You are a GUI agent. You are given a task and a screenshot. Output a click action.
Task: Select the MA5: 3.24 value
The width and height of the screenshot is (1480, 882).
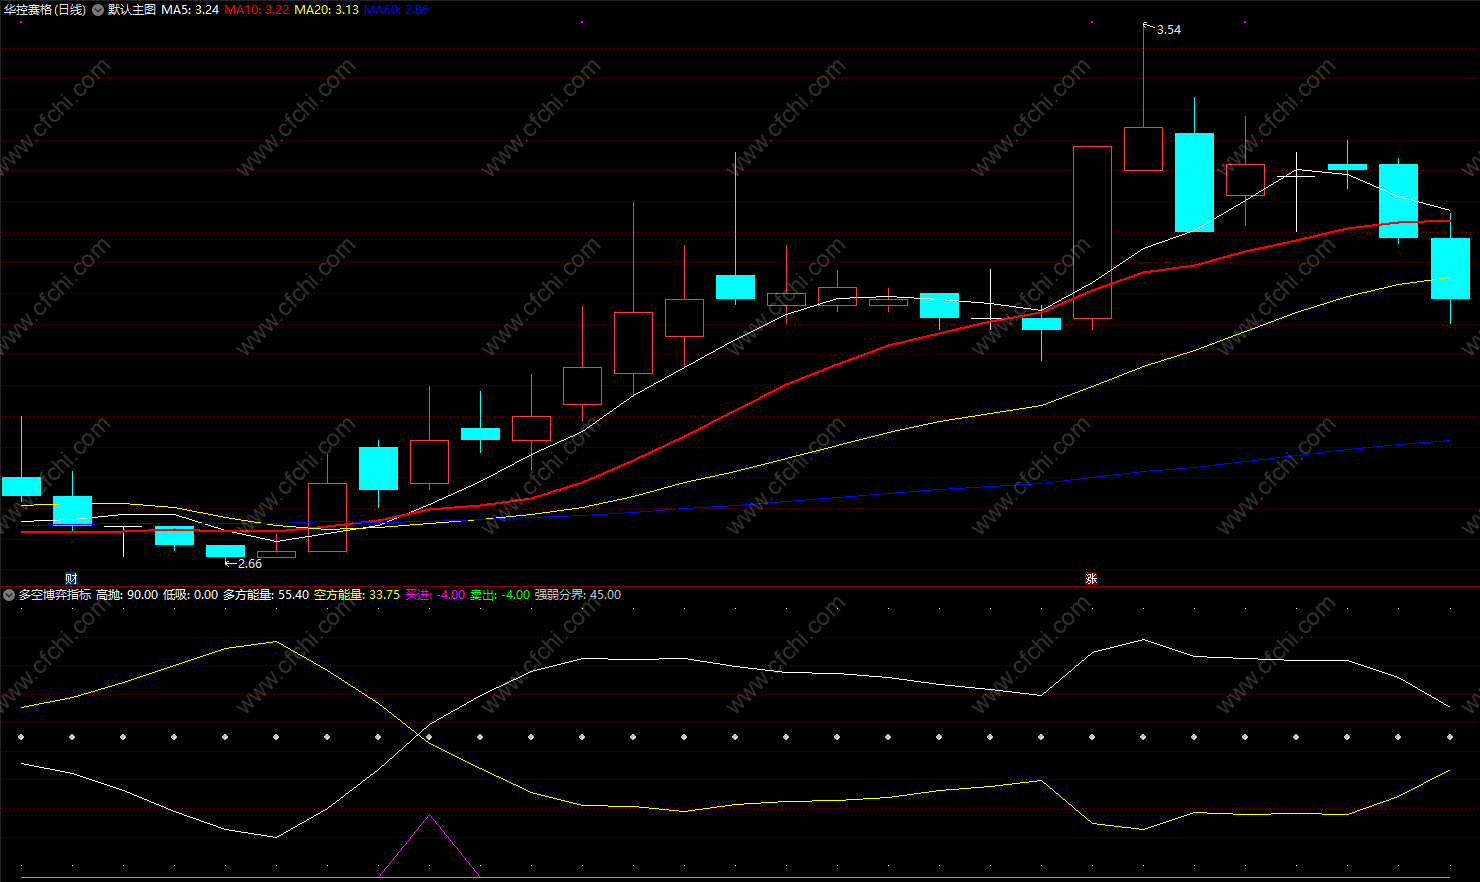(190, 10)
